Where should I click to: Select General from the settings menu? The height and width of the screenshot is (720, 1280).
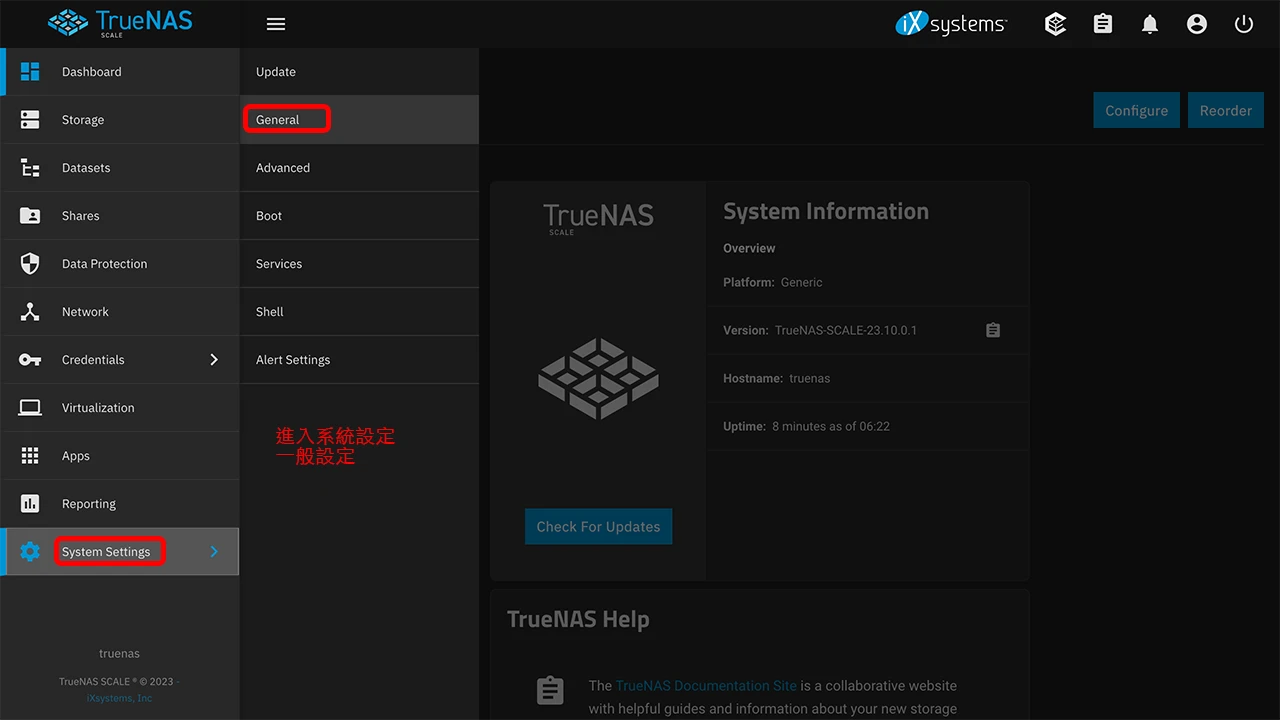click(276, 119)
